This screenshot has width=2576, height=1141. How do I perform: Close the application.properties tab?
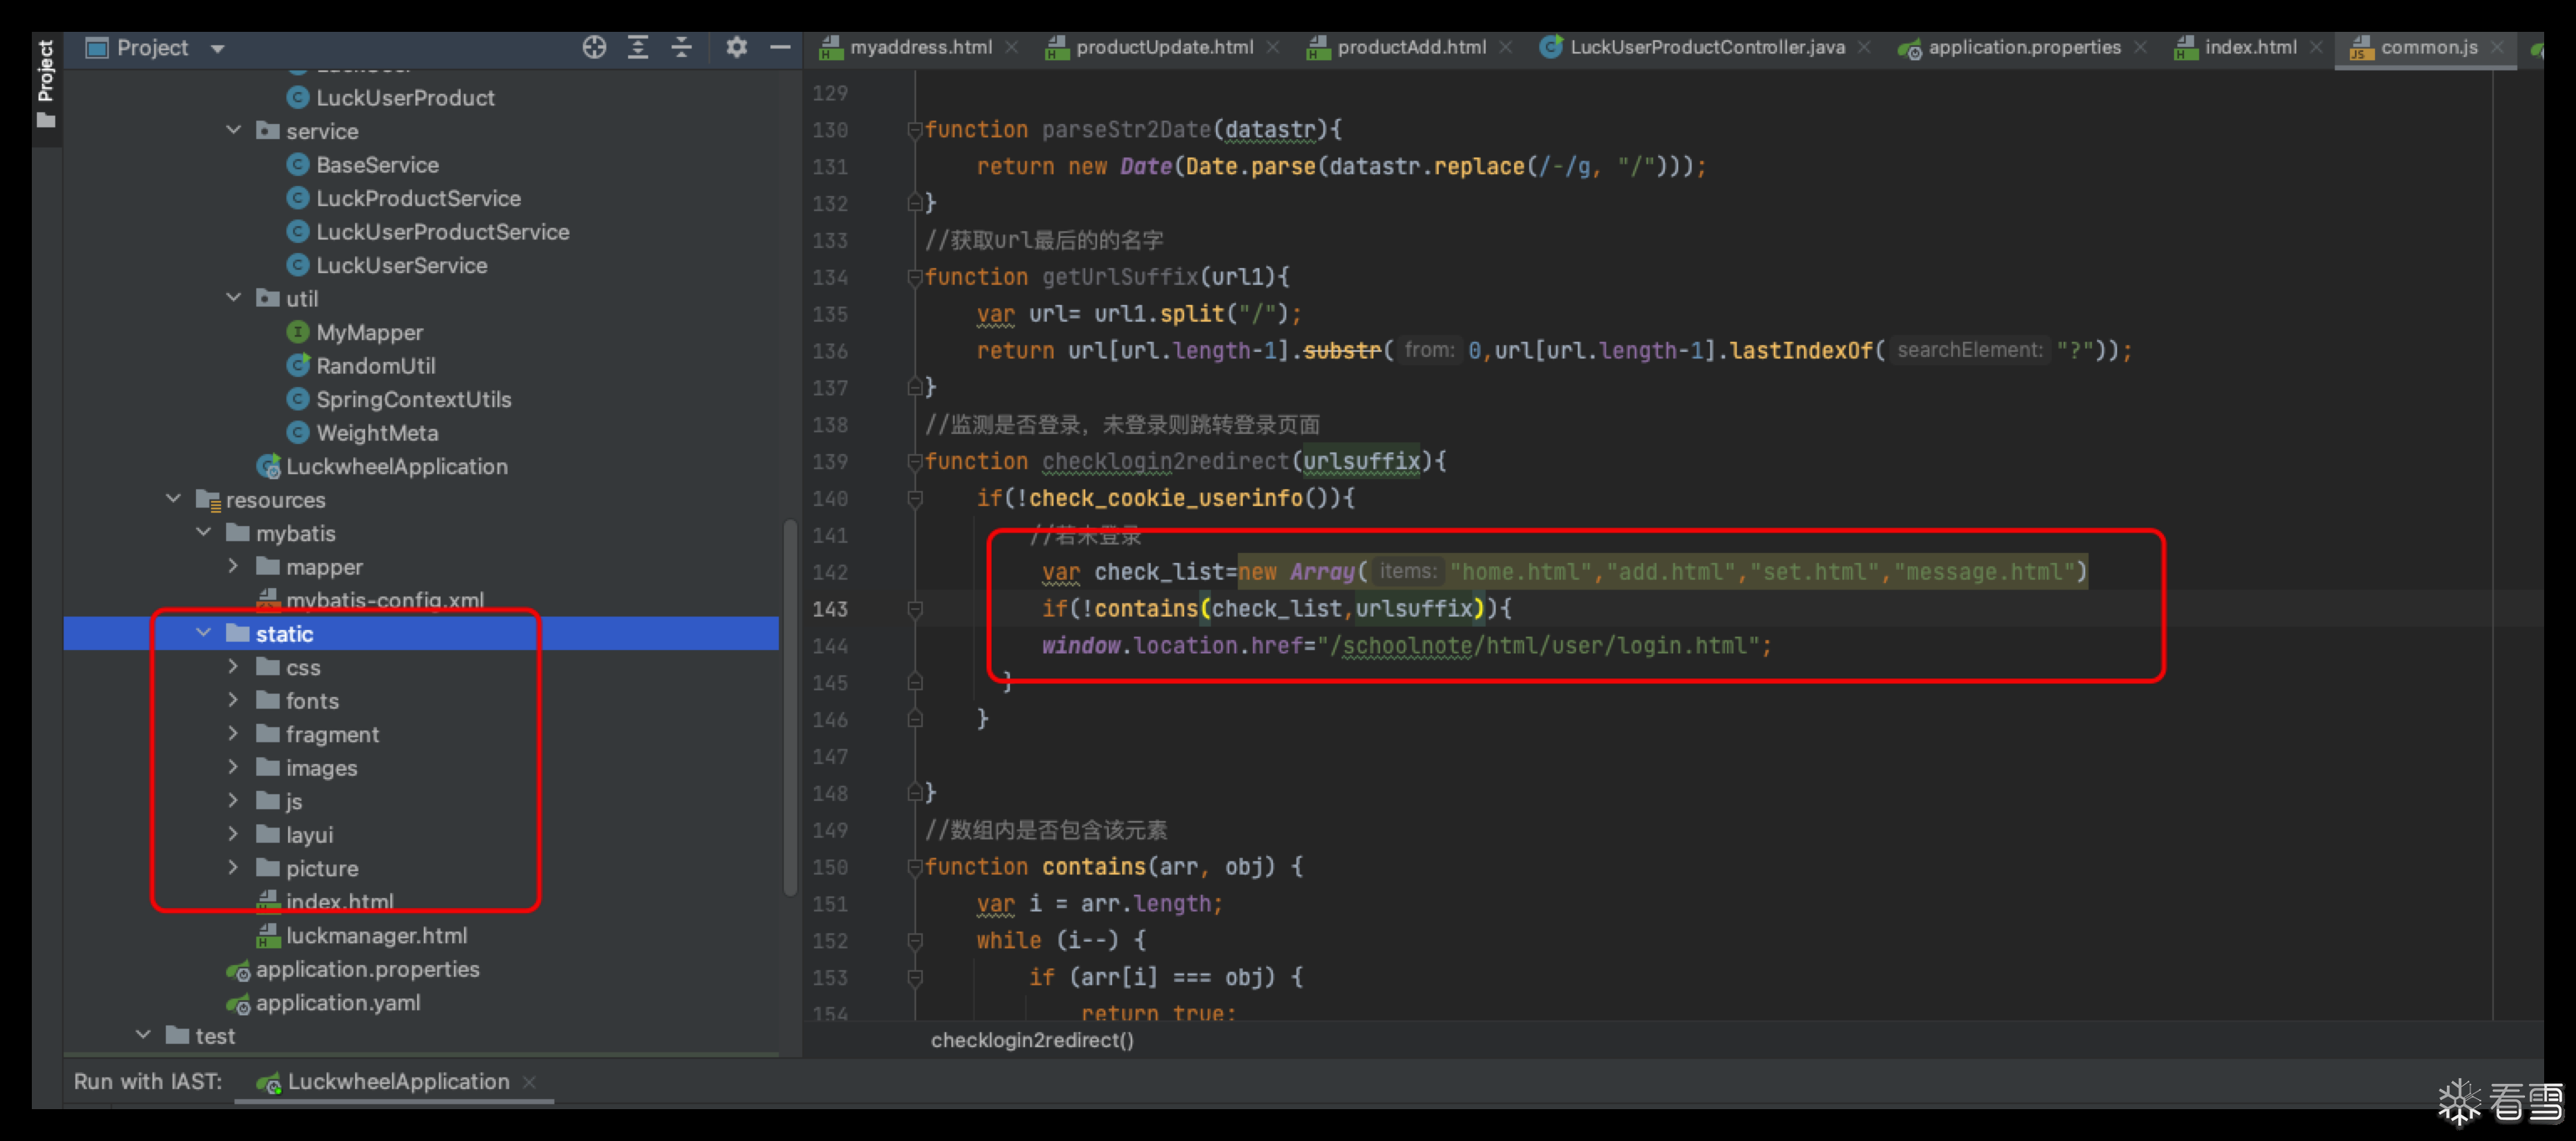click(2140, 47)
